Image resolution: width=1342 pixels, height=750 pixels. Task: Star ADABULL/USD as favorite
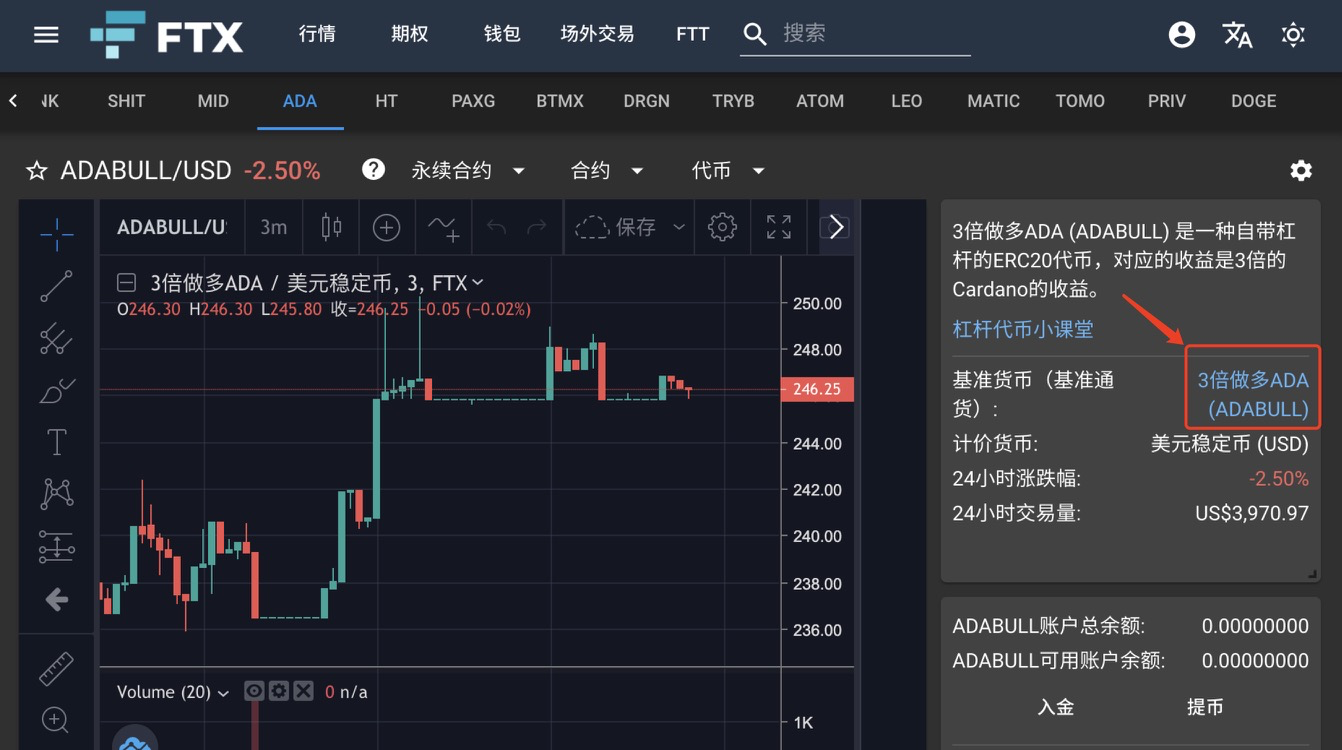(x=37, y=171)
